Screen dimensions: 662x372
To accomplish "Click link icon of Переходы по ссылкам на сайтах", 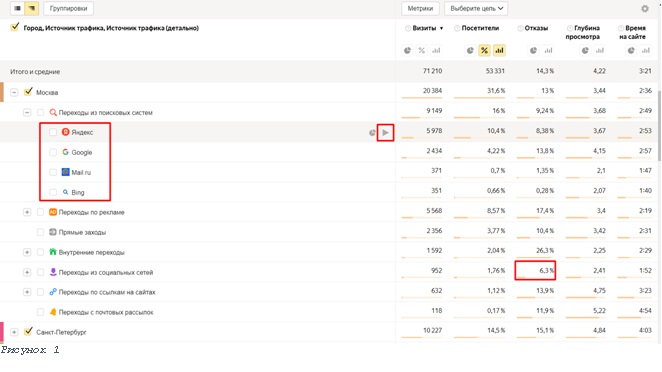I will (x=53, y=292).
